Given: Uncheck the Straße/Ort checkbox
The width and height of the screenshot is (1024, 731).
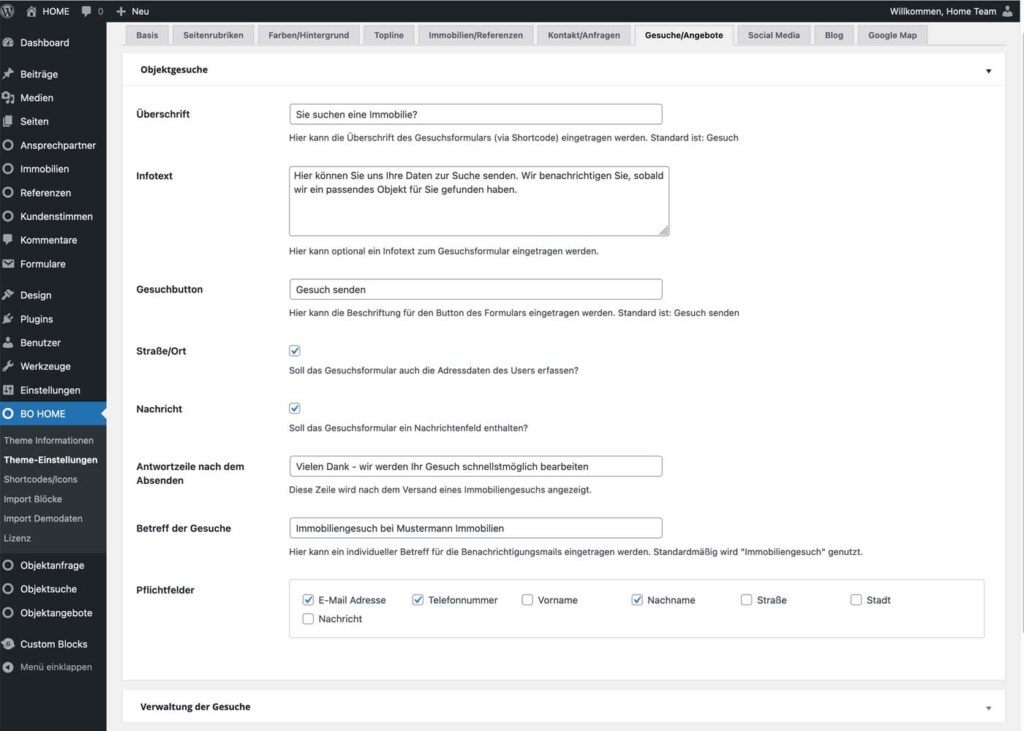Looking at the screenshot, I should click(295, 351).
